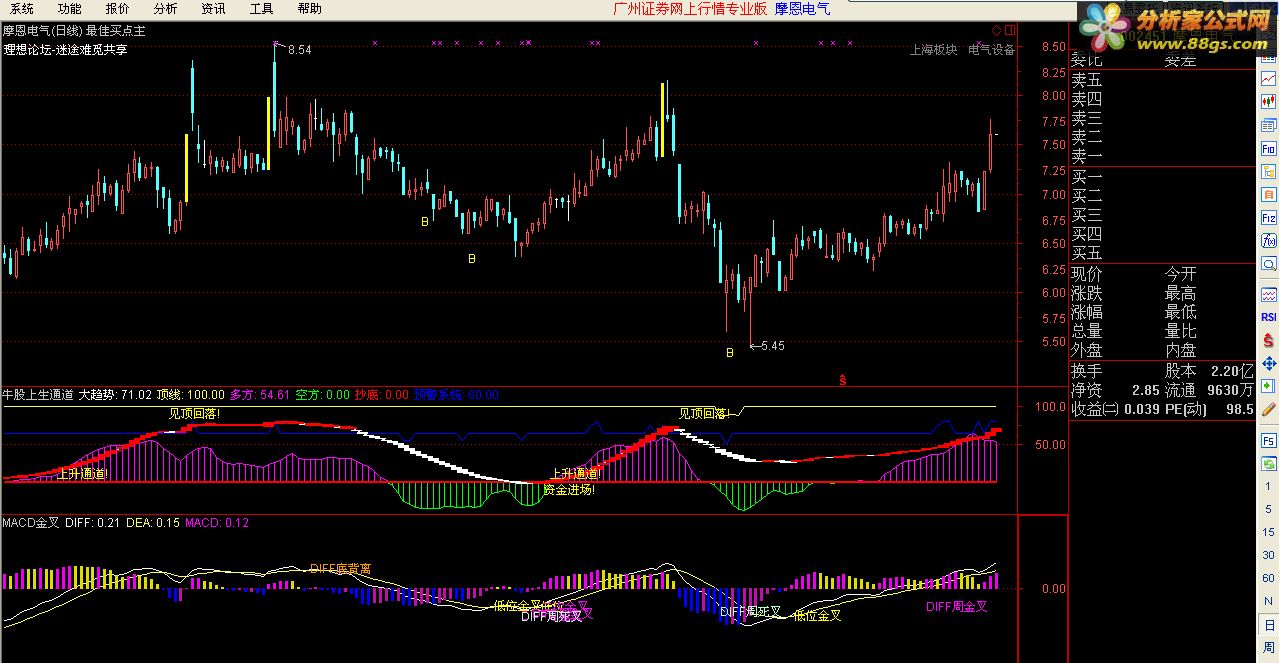The width and height of the screenshot is (1279, 663).
Task: Click the candlestick chart icon
Action: 1268,101
